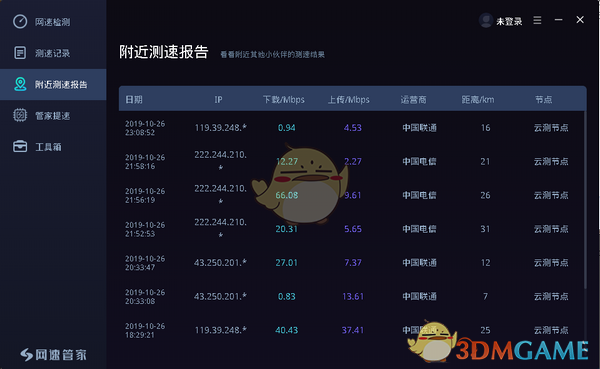Click the 上传/Mbps column header
The image size is (600, 369).
click(x=349, y=100)
